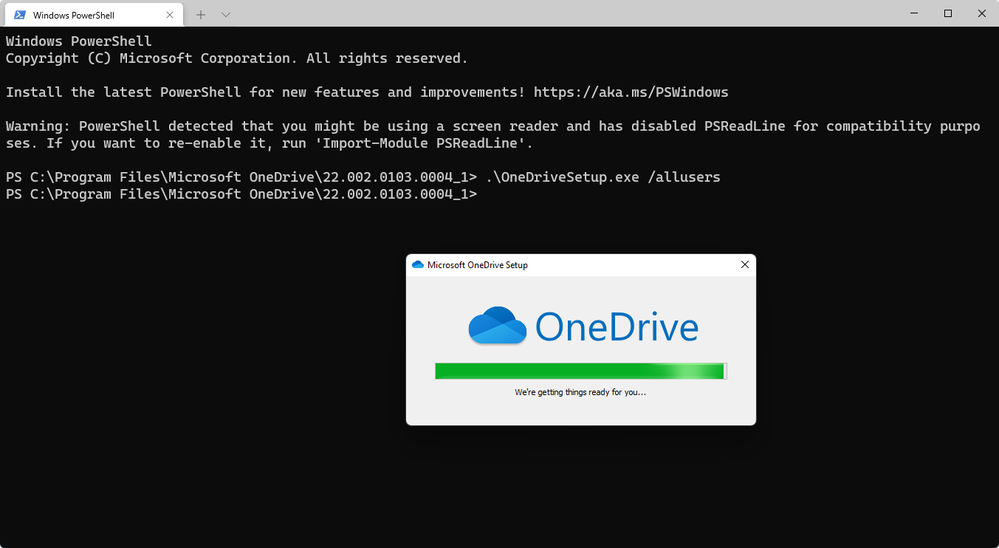Screen dimensions: 999x548
Task: Close the Windows Terminal window
Action: (982, 13)
